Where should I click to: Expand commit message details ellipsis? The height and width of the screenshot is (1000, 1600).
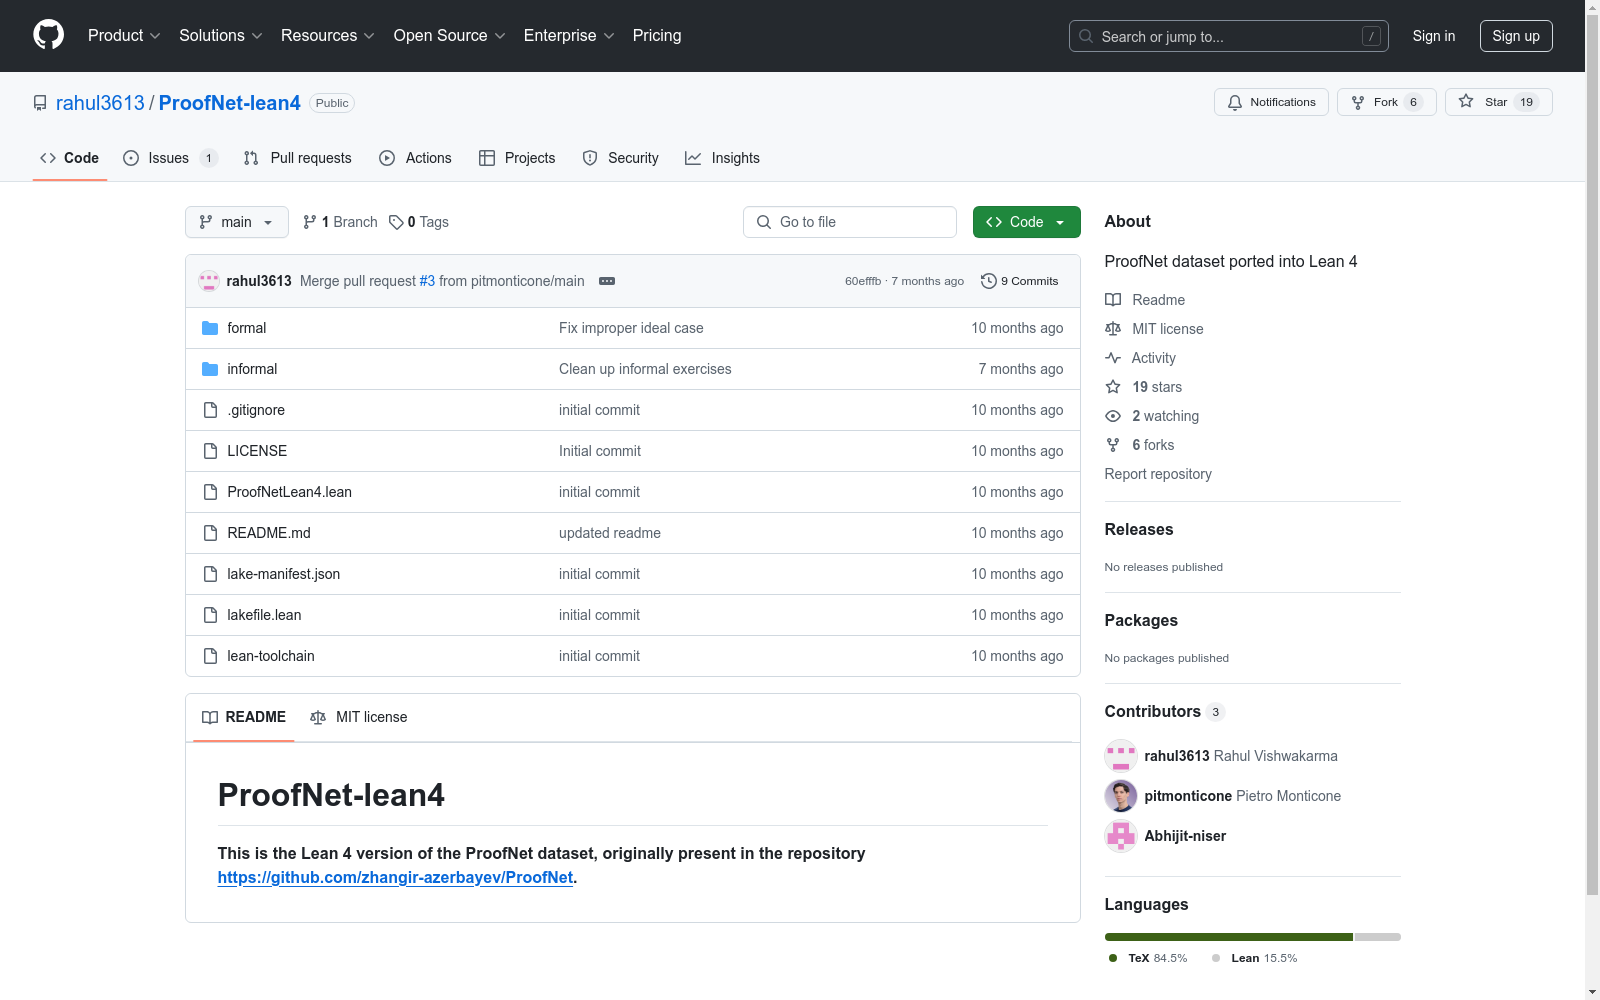607,281
